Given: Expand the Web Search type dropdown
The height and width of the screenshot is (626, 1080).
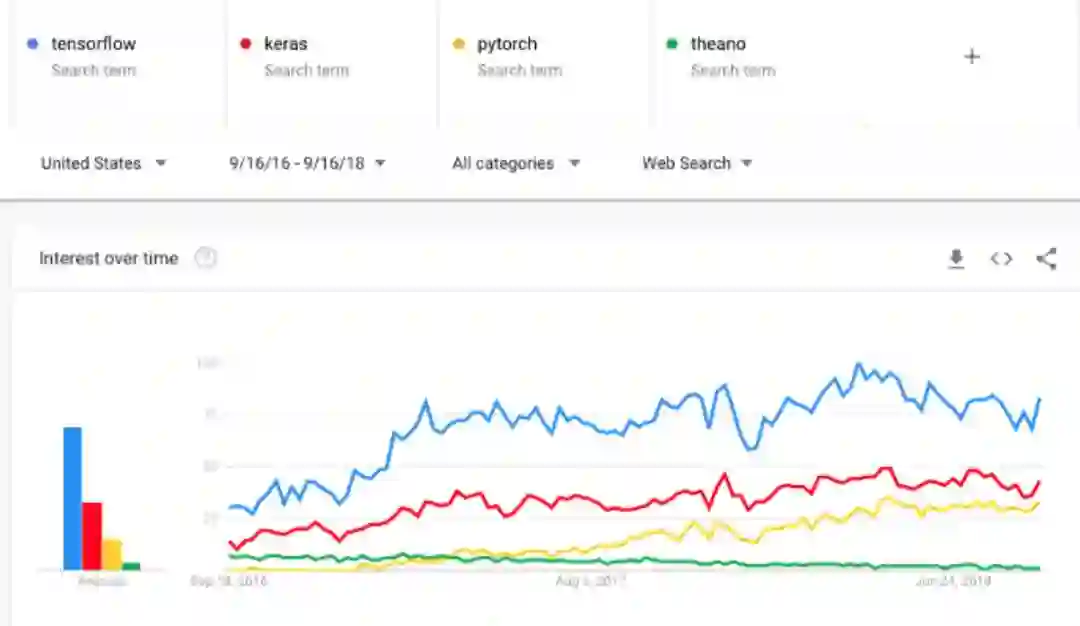Looking at the screenshot, I should (697, 163).
